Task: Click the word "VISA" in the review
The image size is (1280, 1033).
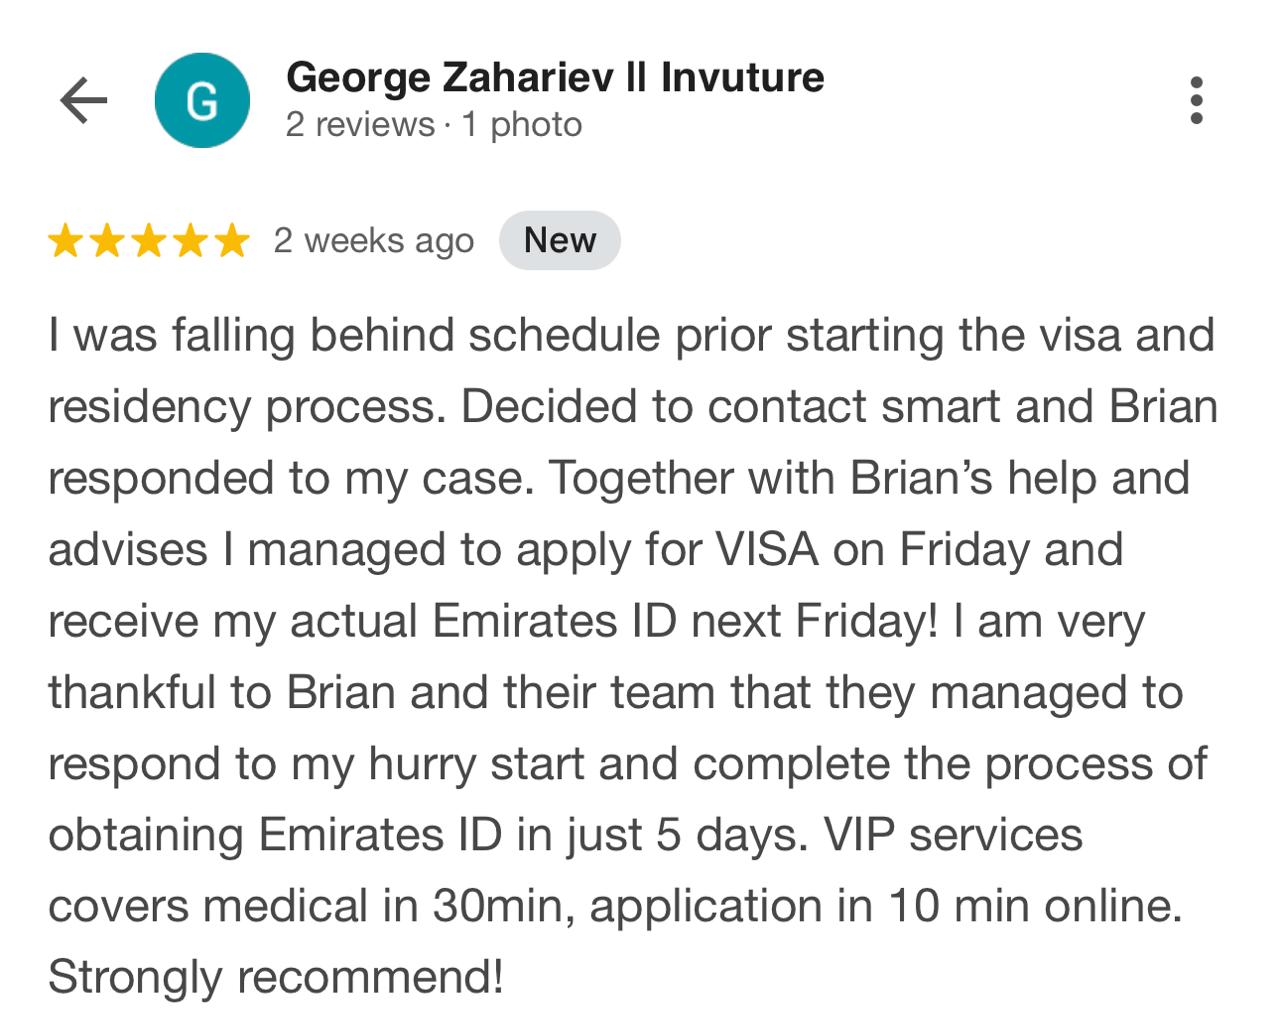Action: pyautogui.click(x=767, y=550)
